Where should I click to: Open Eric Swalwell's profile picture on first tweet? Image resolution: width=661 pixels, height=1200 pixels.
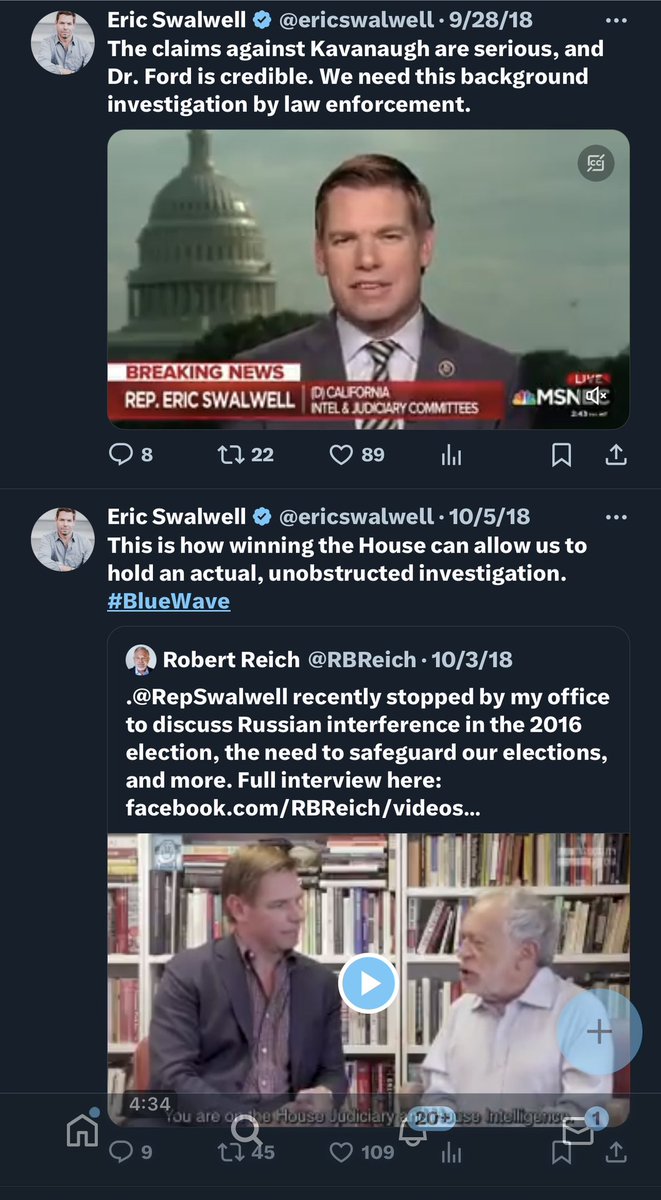click(x=63, y=43)
